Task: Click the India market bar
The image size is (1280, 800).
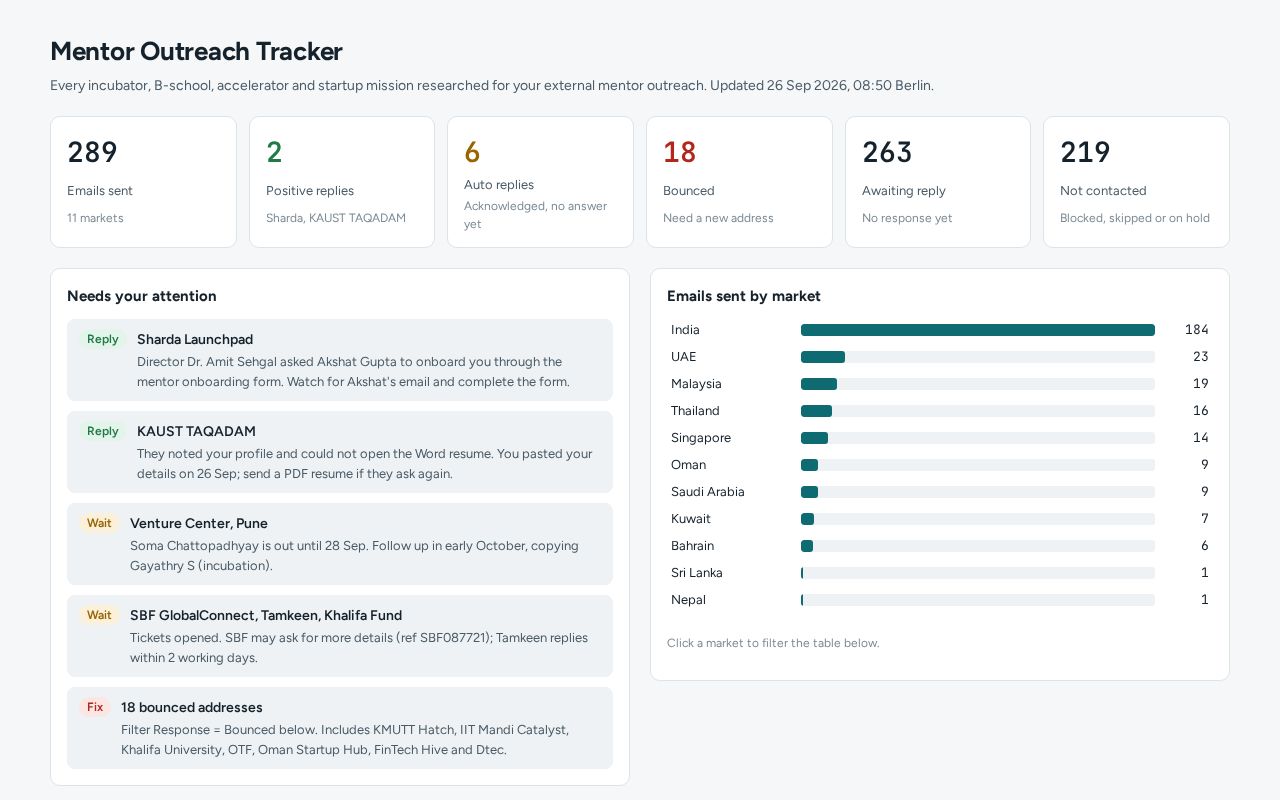Action: tap(978, 330)
